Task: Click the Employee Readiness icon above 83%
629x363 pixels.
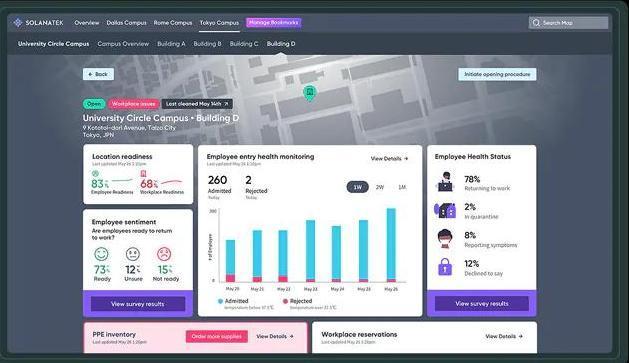Action: (x=95, y=174)
